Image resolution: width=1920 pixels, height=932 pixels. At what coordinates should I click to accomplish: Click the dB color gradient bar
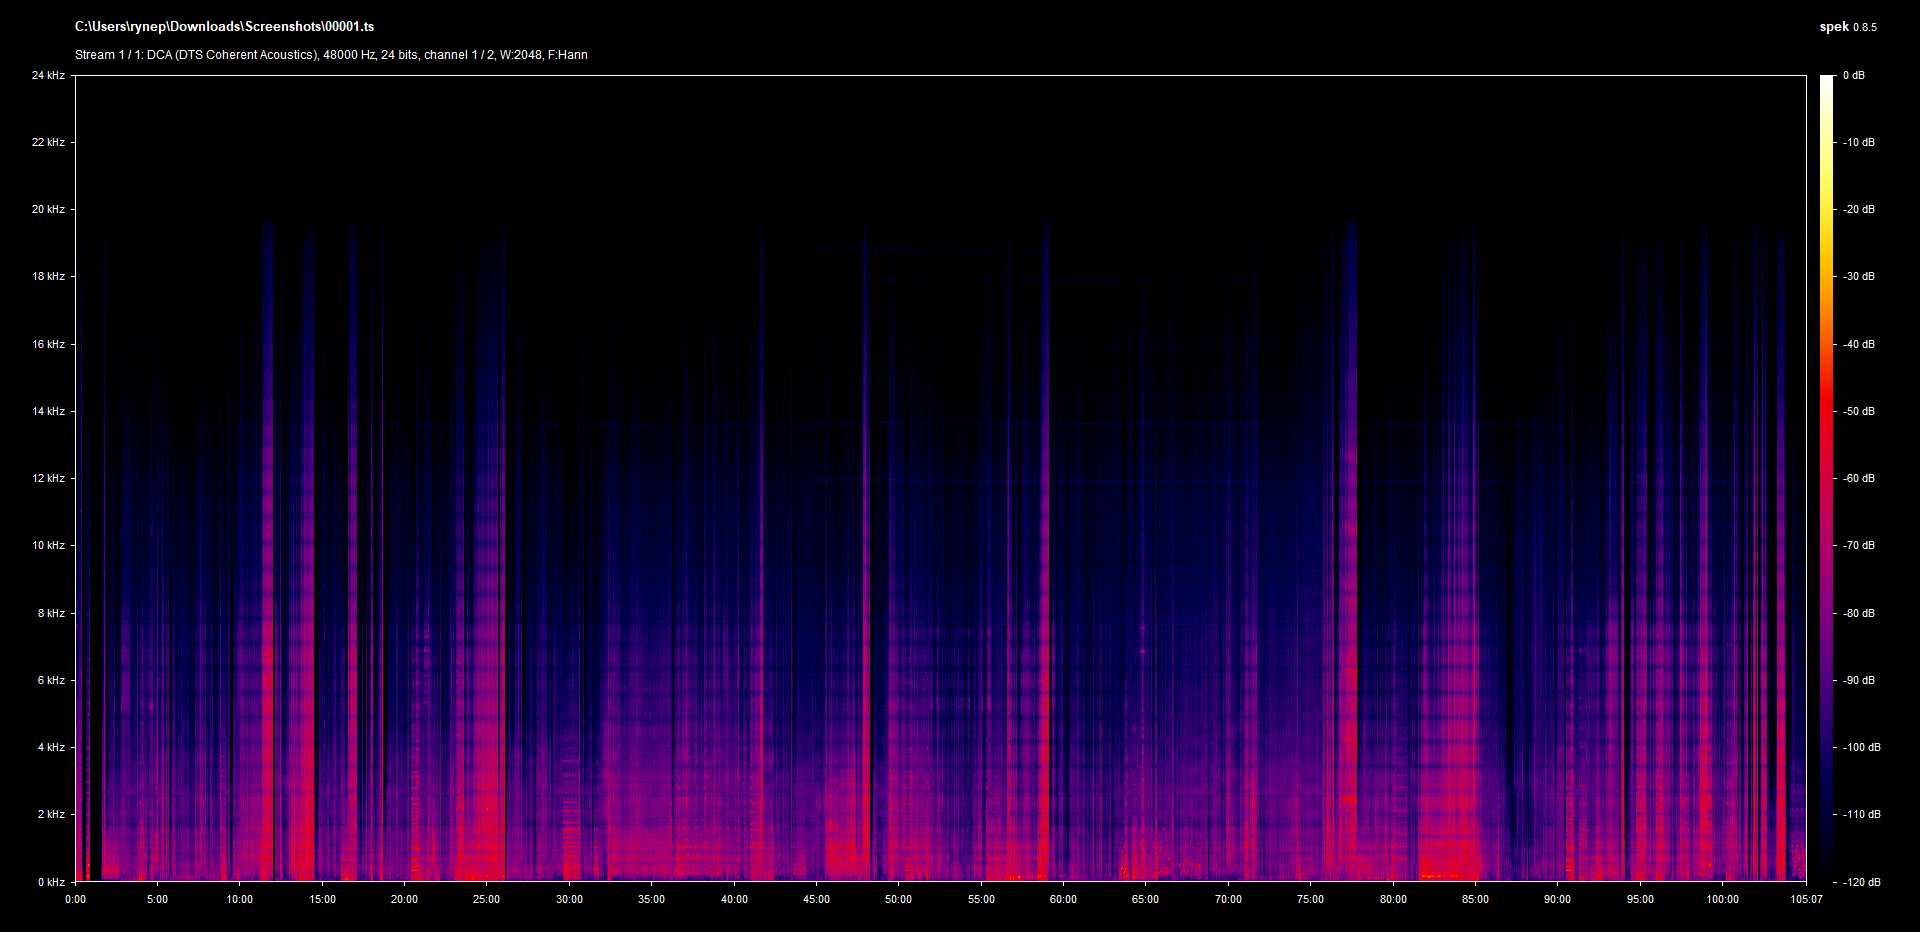click(1826, 478)
